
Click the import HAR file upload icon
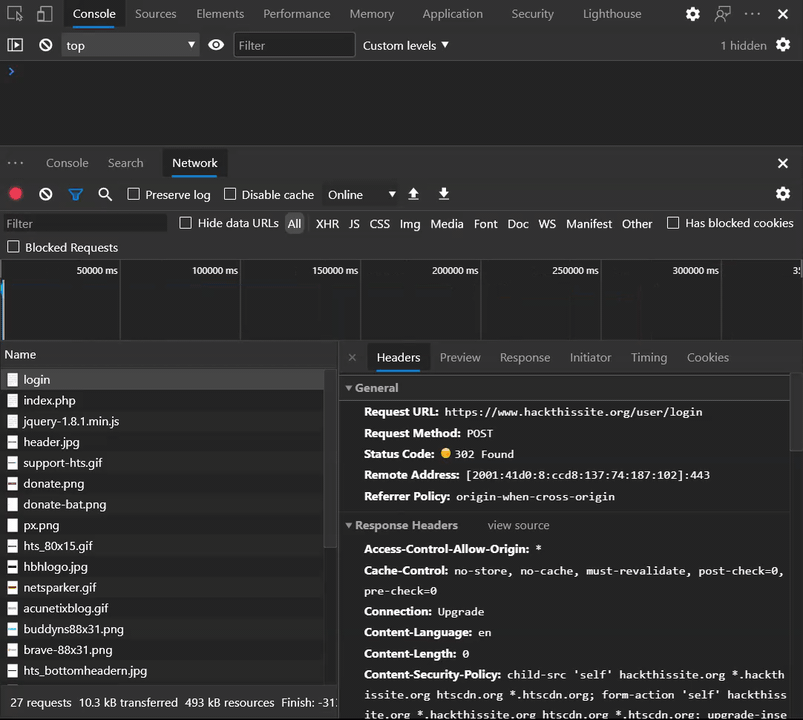point(413,194)
